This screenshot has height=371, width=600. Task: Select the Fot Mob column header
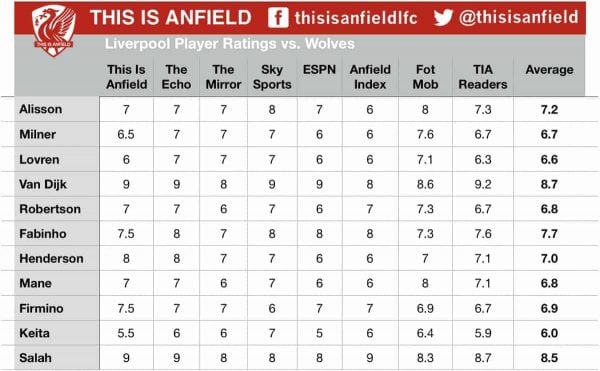[425, 77]
